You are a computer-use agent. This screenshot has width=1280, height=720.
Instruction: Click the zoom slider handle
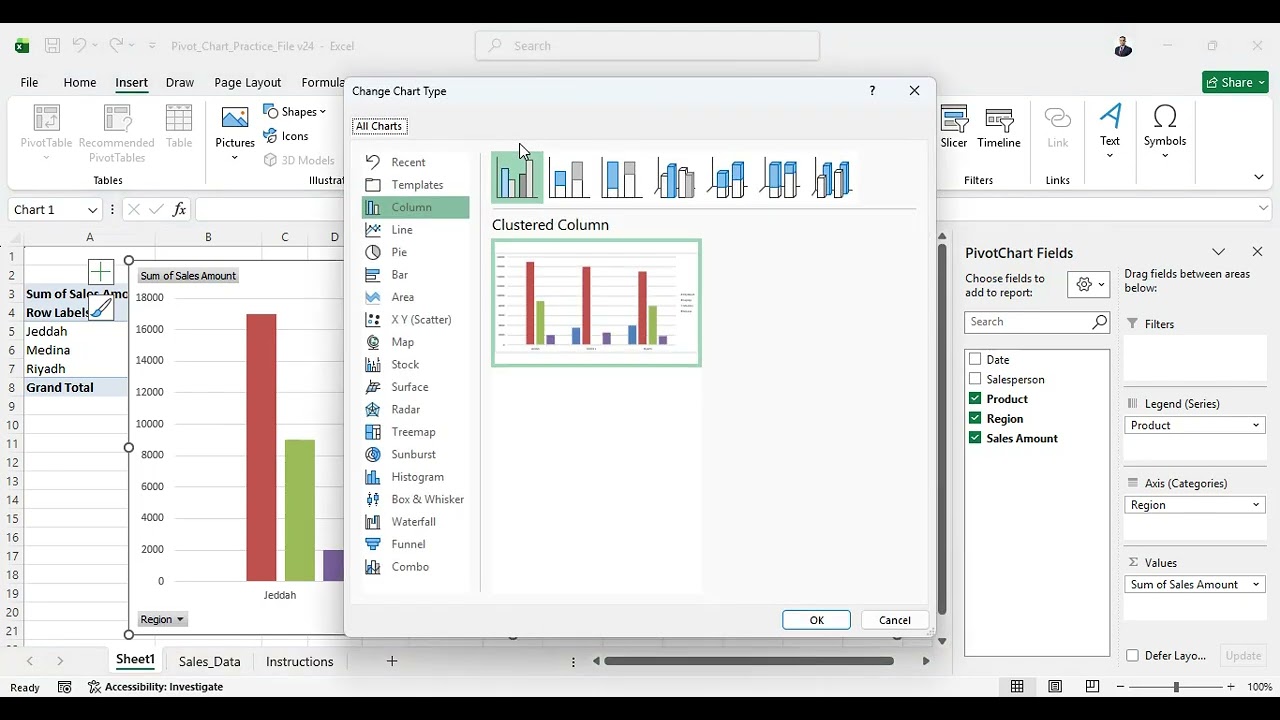(x=1176, y=687)
